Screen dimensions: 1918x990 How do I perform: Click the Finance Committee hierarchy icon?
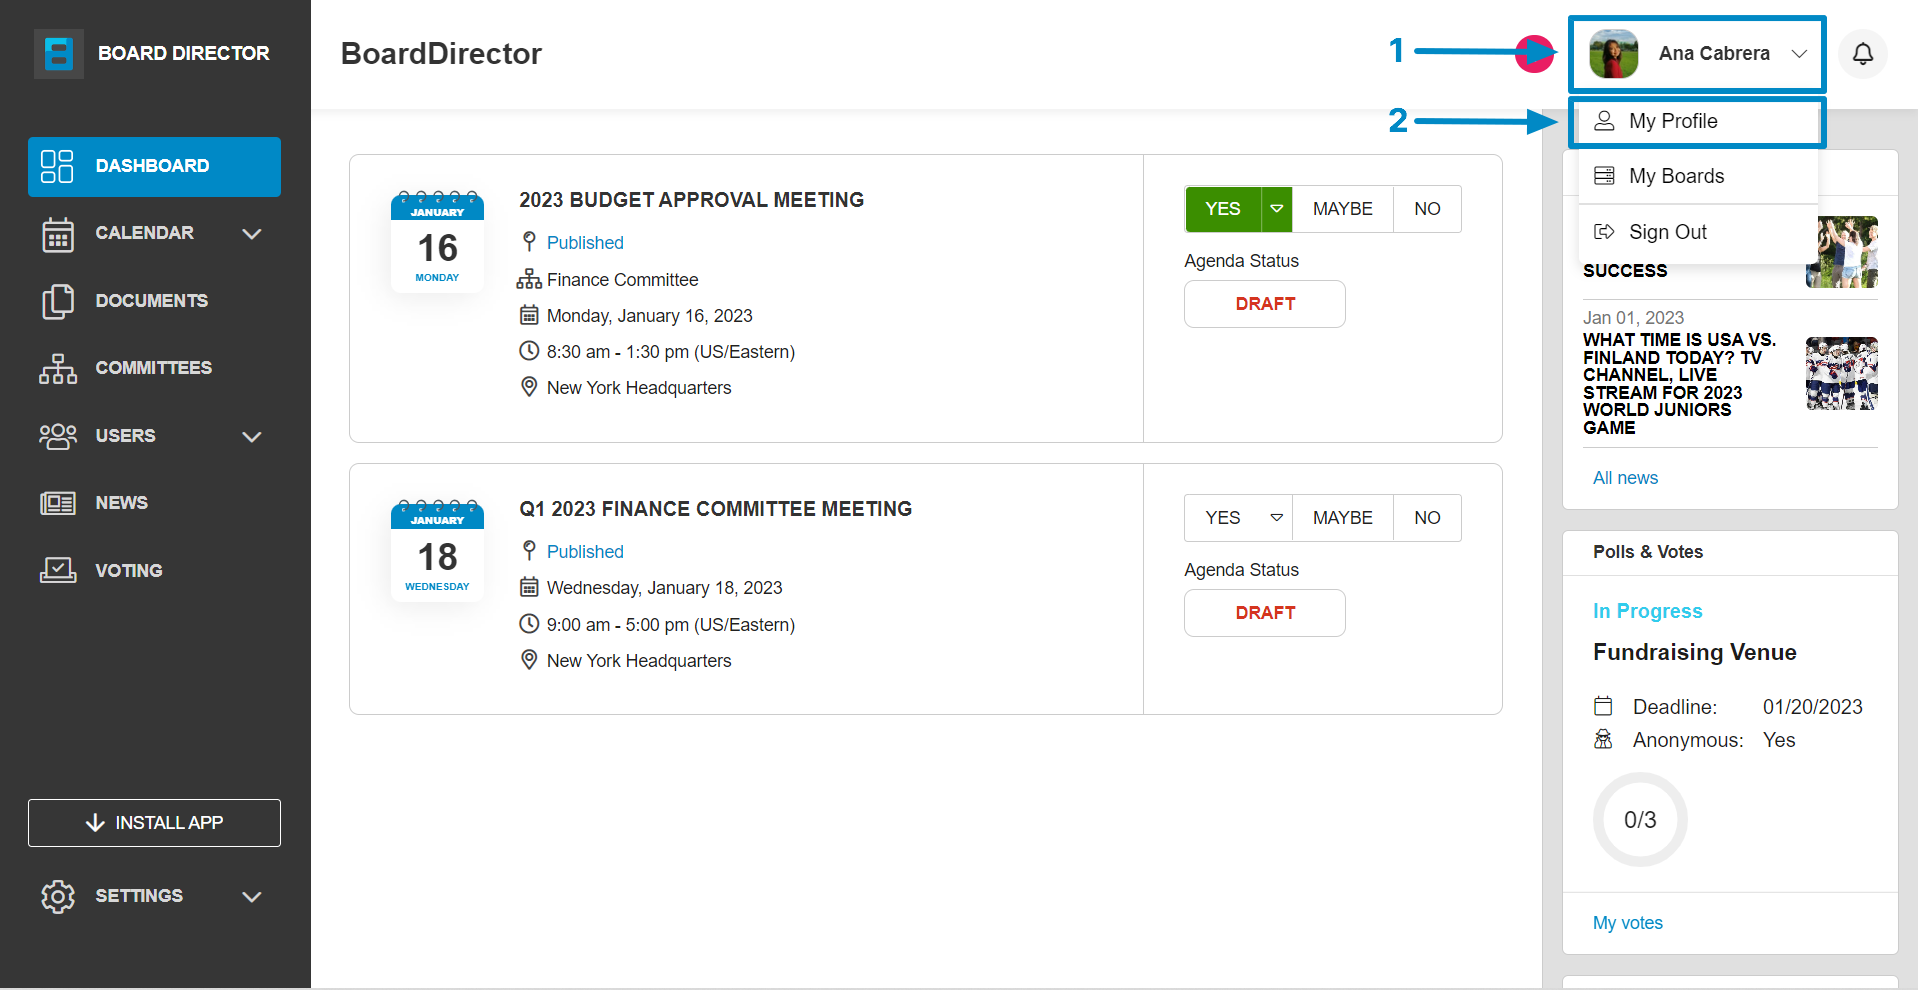529,280
